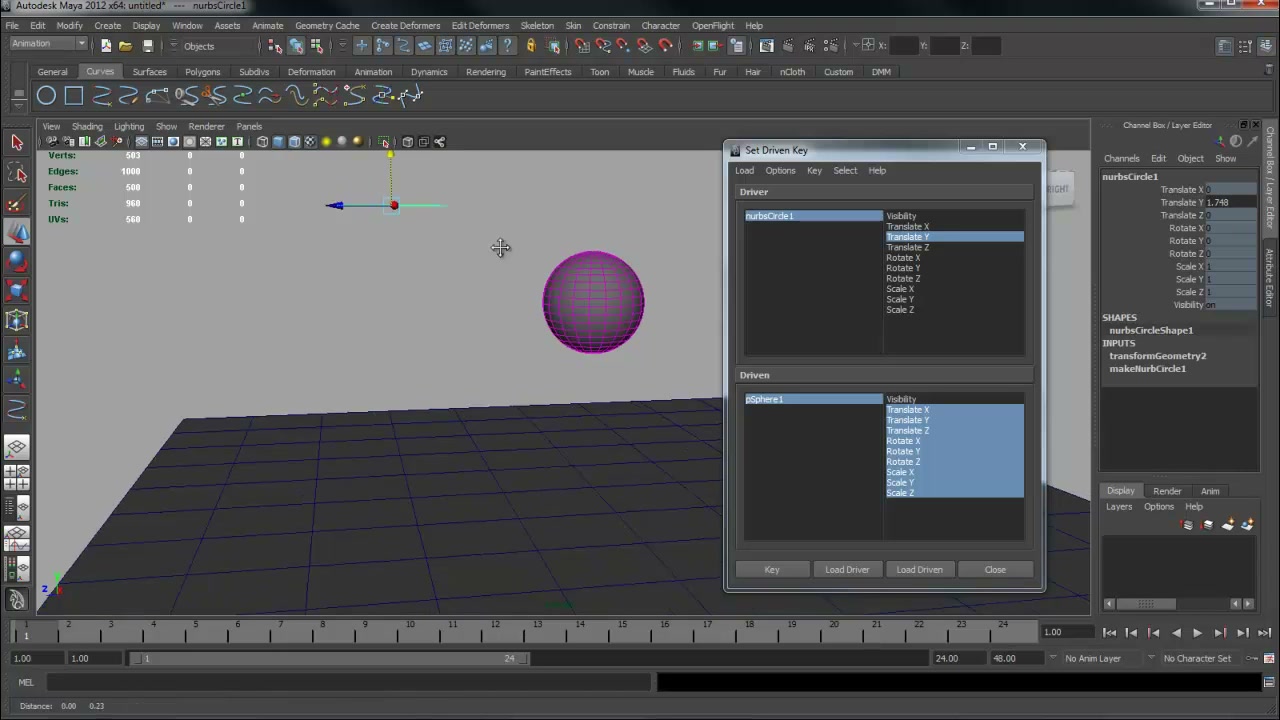The image size is (1280, 720).
Task: Click the play forward playback button
Action: click(1197, 632)
